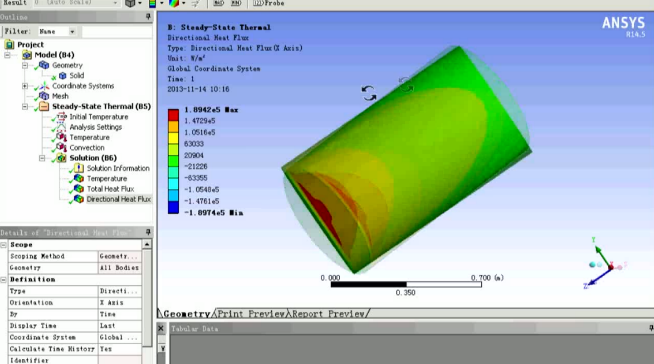Select Total Heat Flux result
Screen dimensions: 654x364
point(110,189)
